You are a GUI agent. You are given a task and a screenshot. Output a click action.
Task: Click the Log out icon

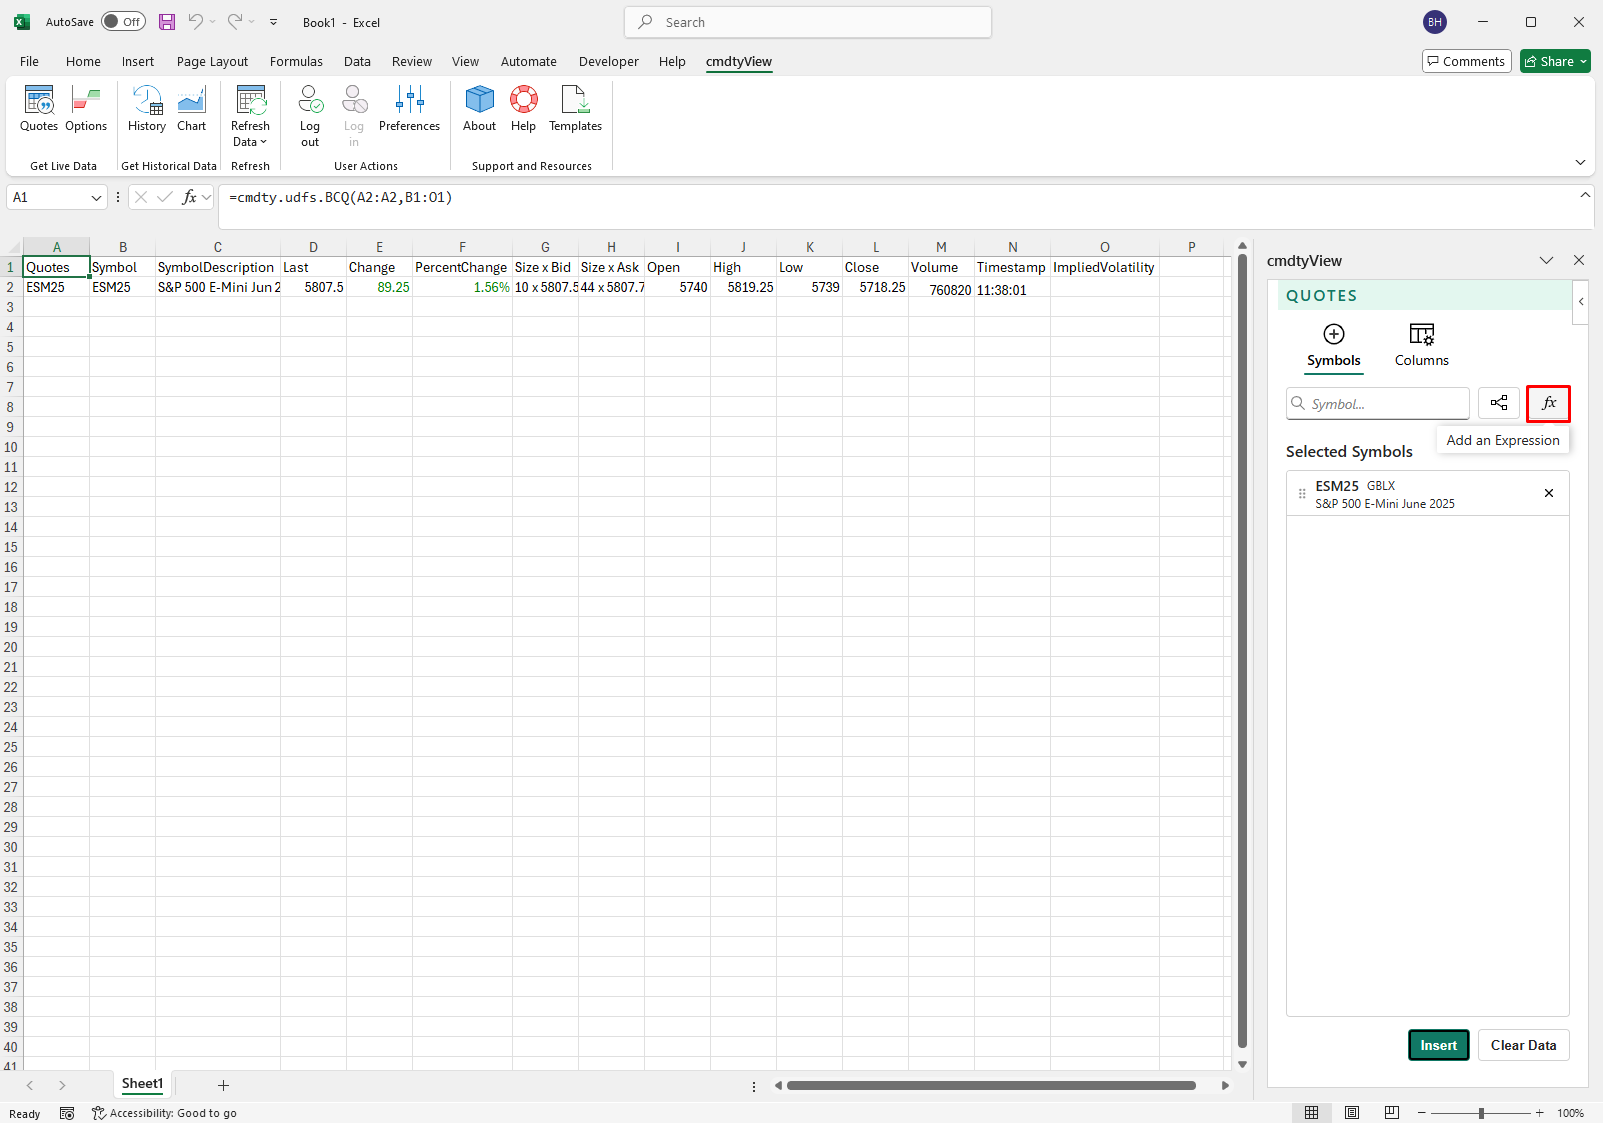pos(310,100)
